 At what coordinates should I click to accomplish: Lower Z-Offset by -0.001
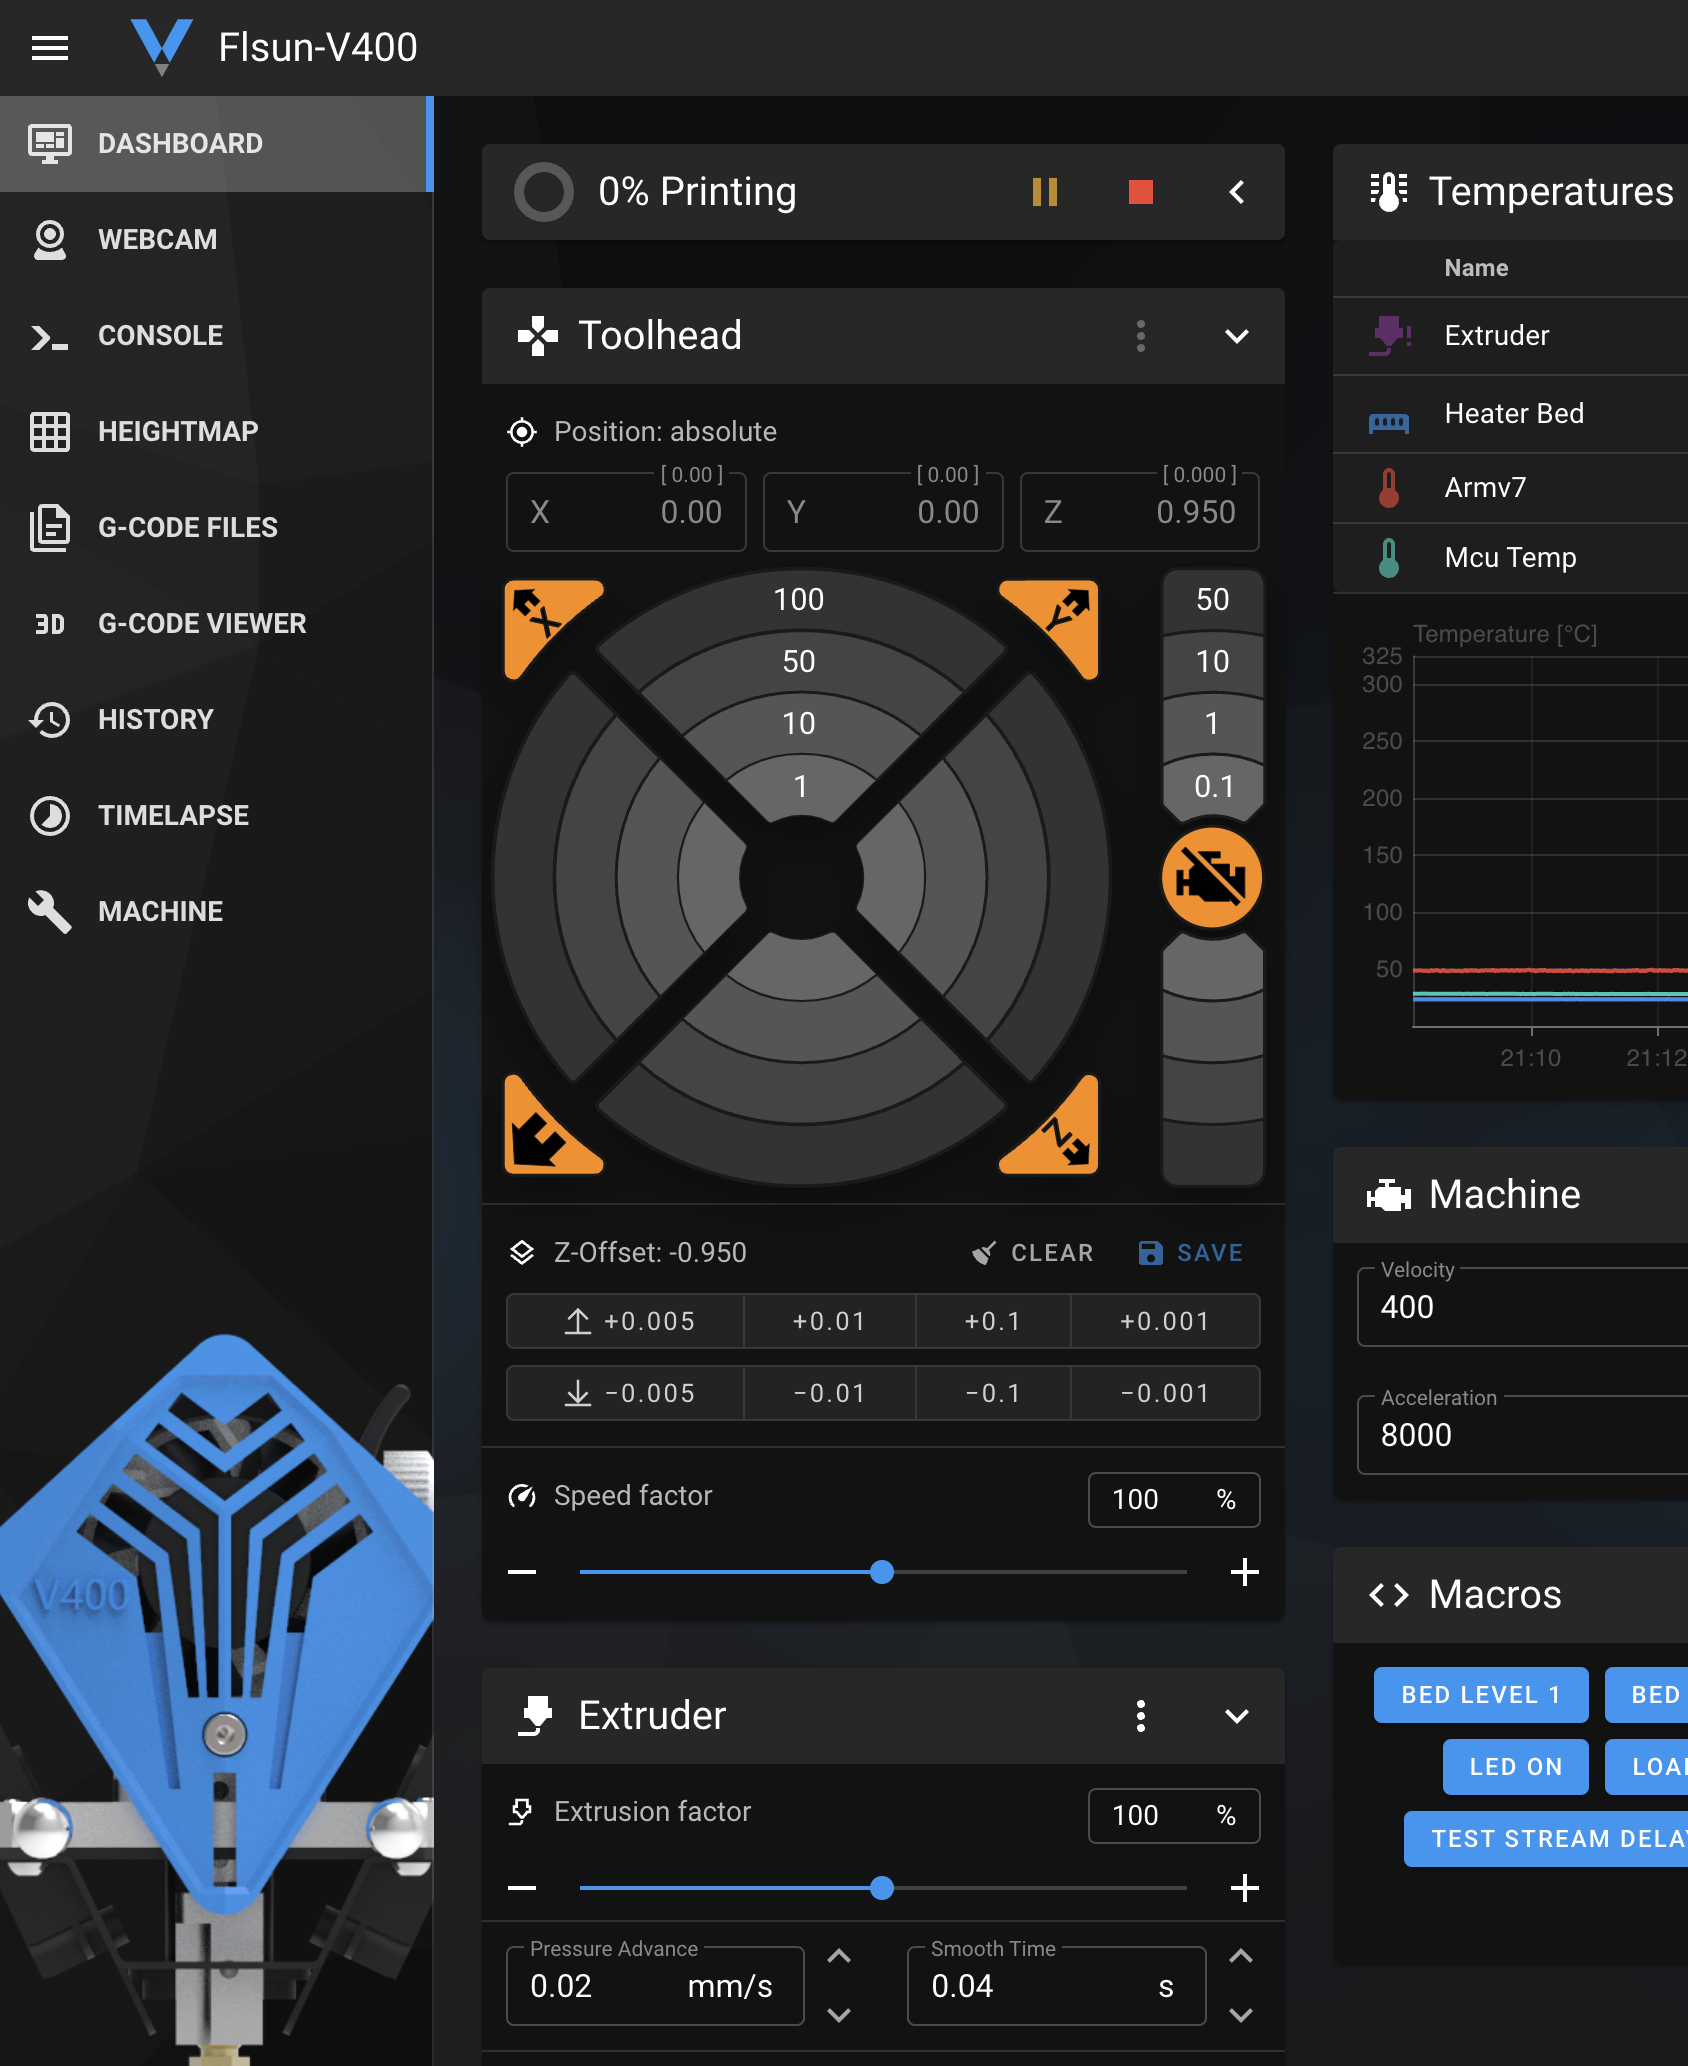point(1165,1393)
